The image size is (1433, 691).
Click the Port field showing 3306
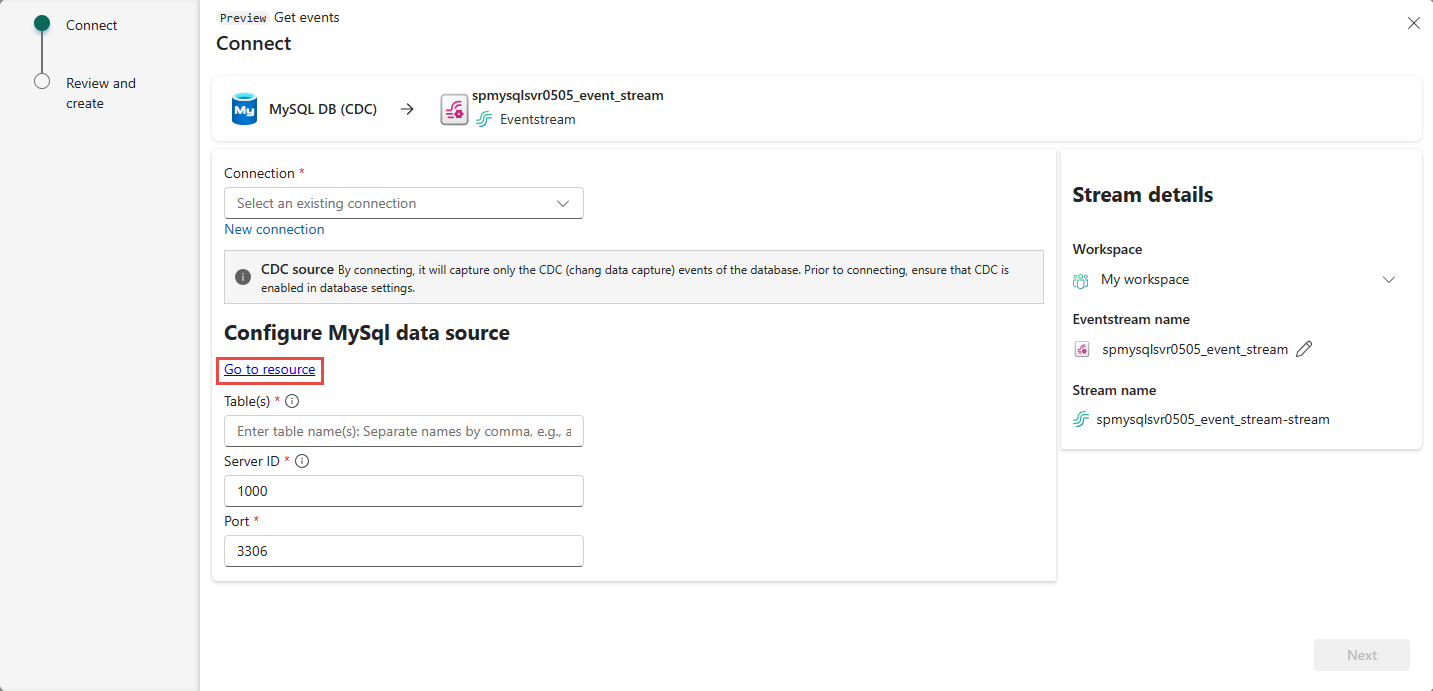tap(404, 551)
